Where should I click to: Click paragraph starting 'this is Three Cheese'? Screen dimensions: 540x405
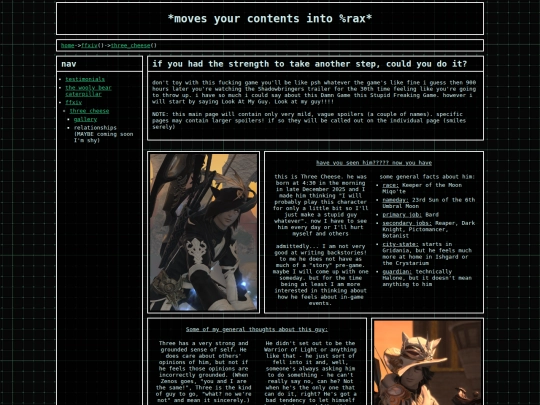320,205
